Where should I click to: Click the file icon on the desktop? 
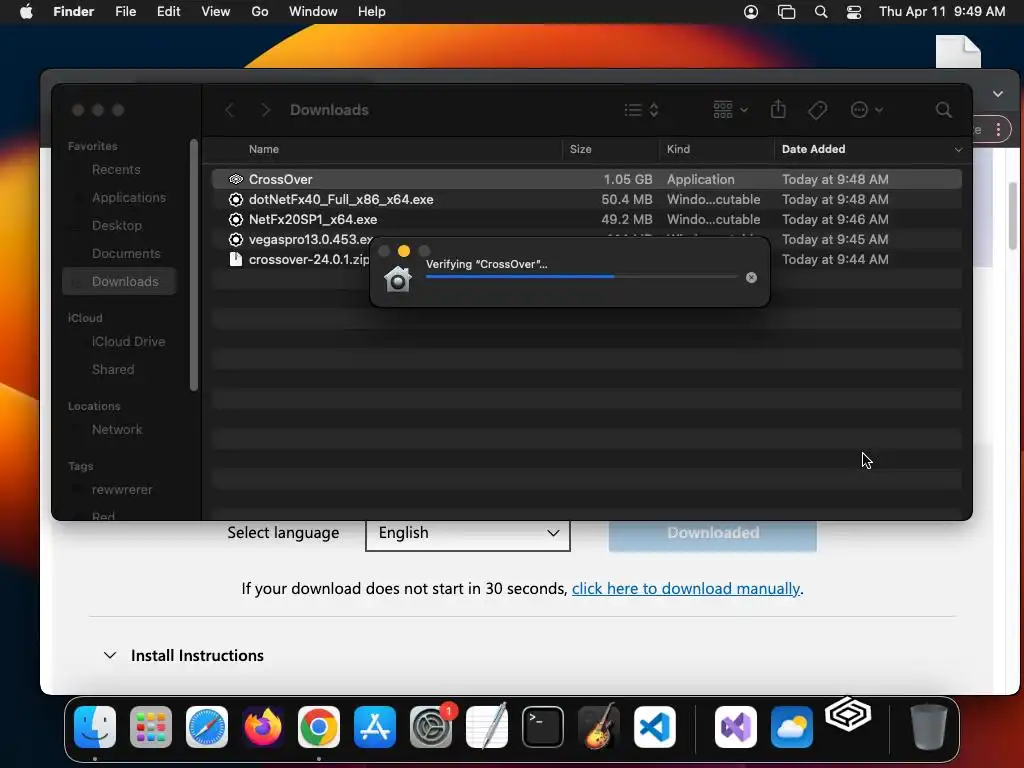[x=958, y=52]
